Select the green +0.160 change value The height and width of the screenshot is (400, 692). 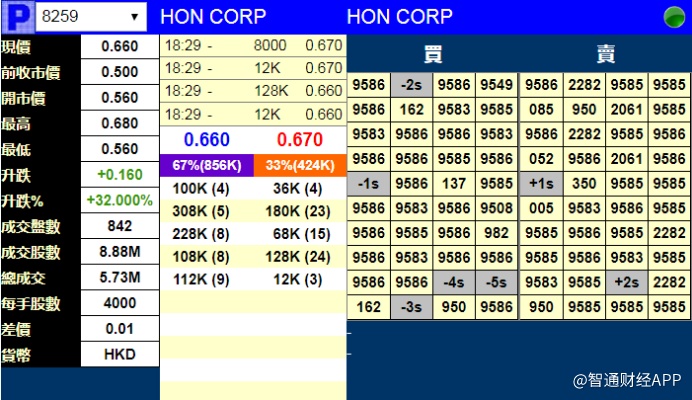[x=120, y=174]
